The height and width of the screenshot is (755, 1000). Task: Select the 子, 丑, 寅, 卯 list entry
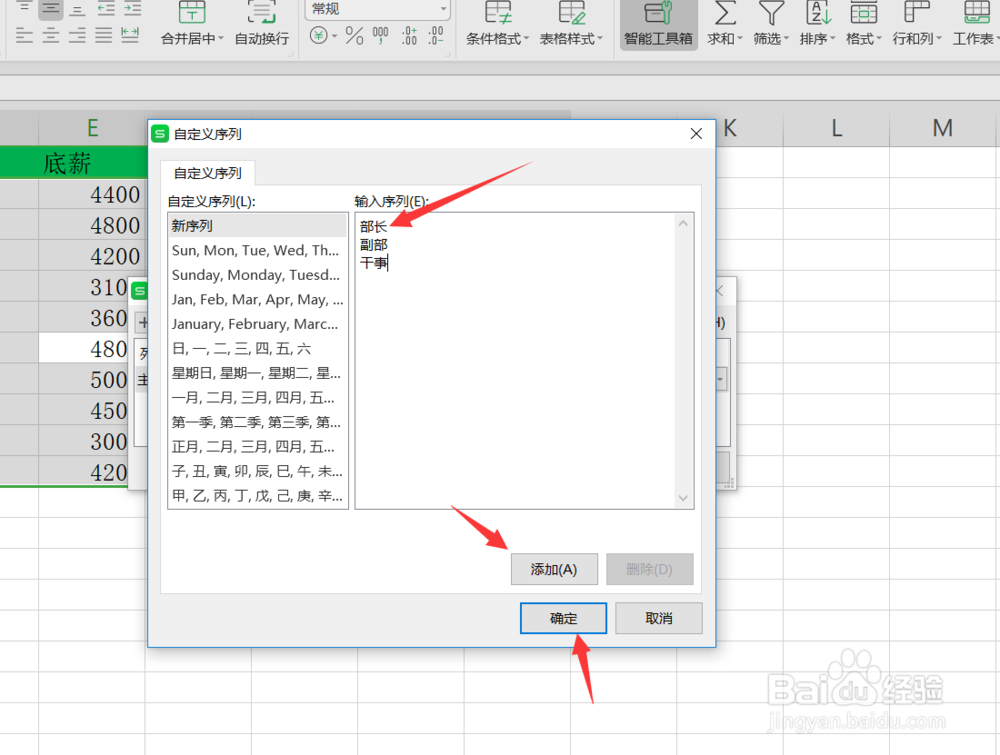tap(258, 471)
